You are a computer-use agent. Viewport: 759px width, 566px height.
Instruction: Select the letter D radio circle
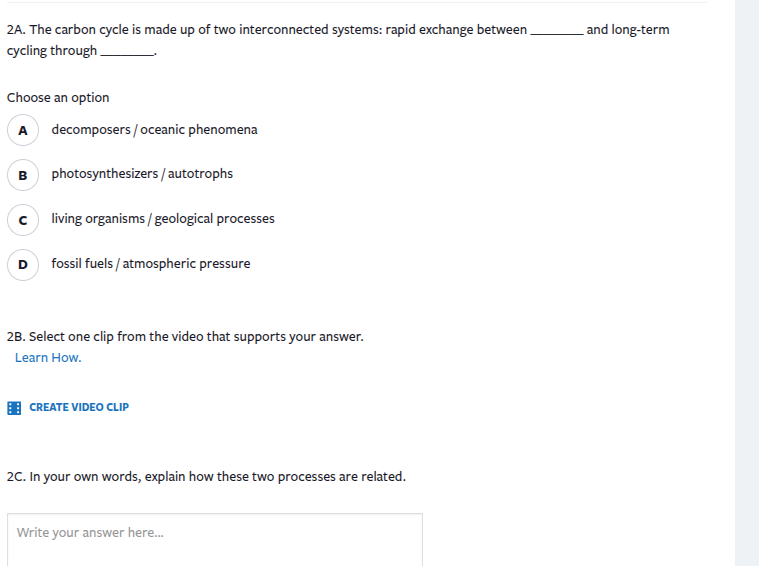pos(22,264)
